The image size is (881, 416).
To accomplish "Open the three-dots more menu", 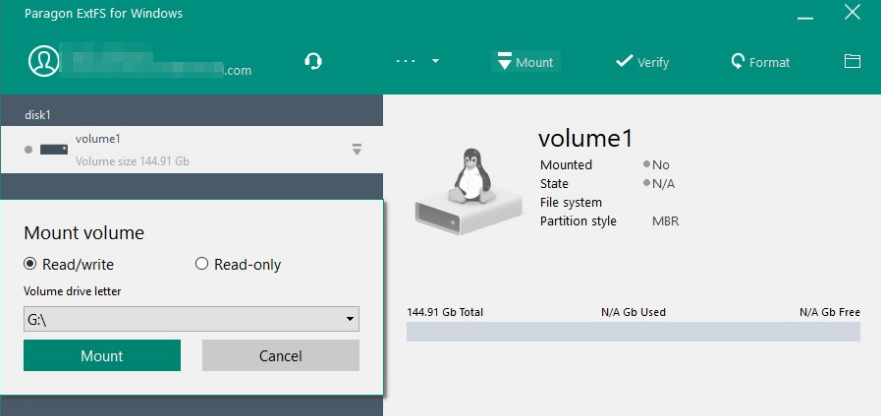I will tap(405, 61).
